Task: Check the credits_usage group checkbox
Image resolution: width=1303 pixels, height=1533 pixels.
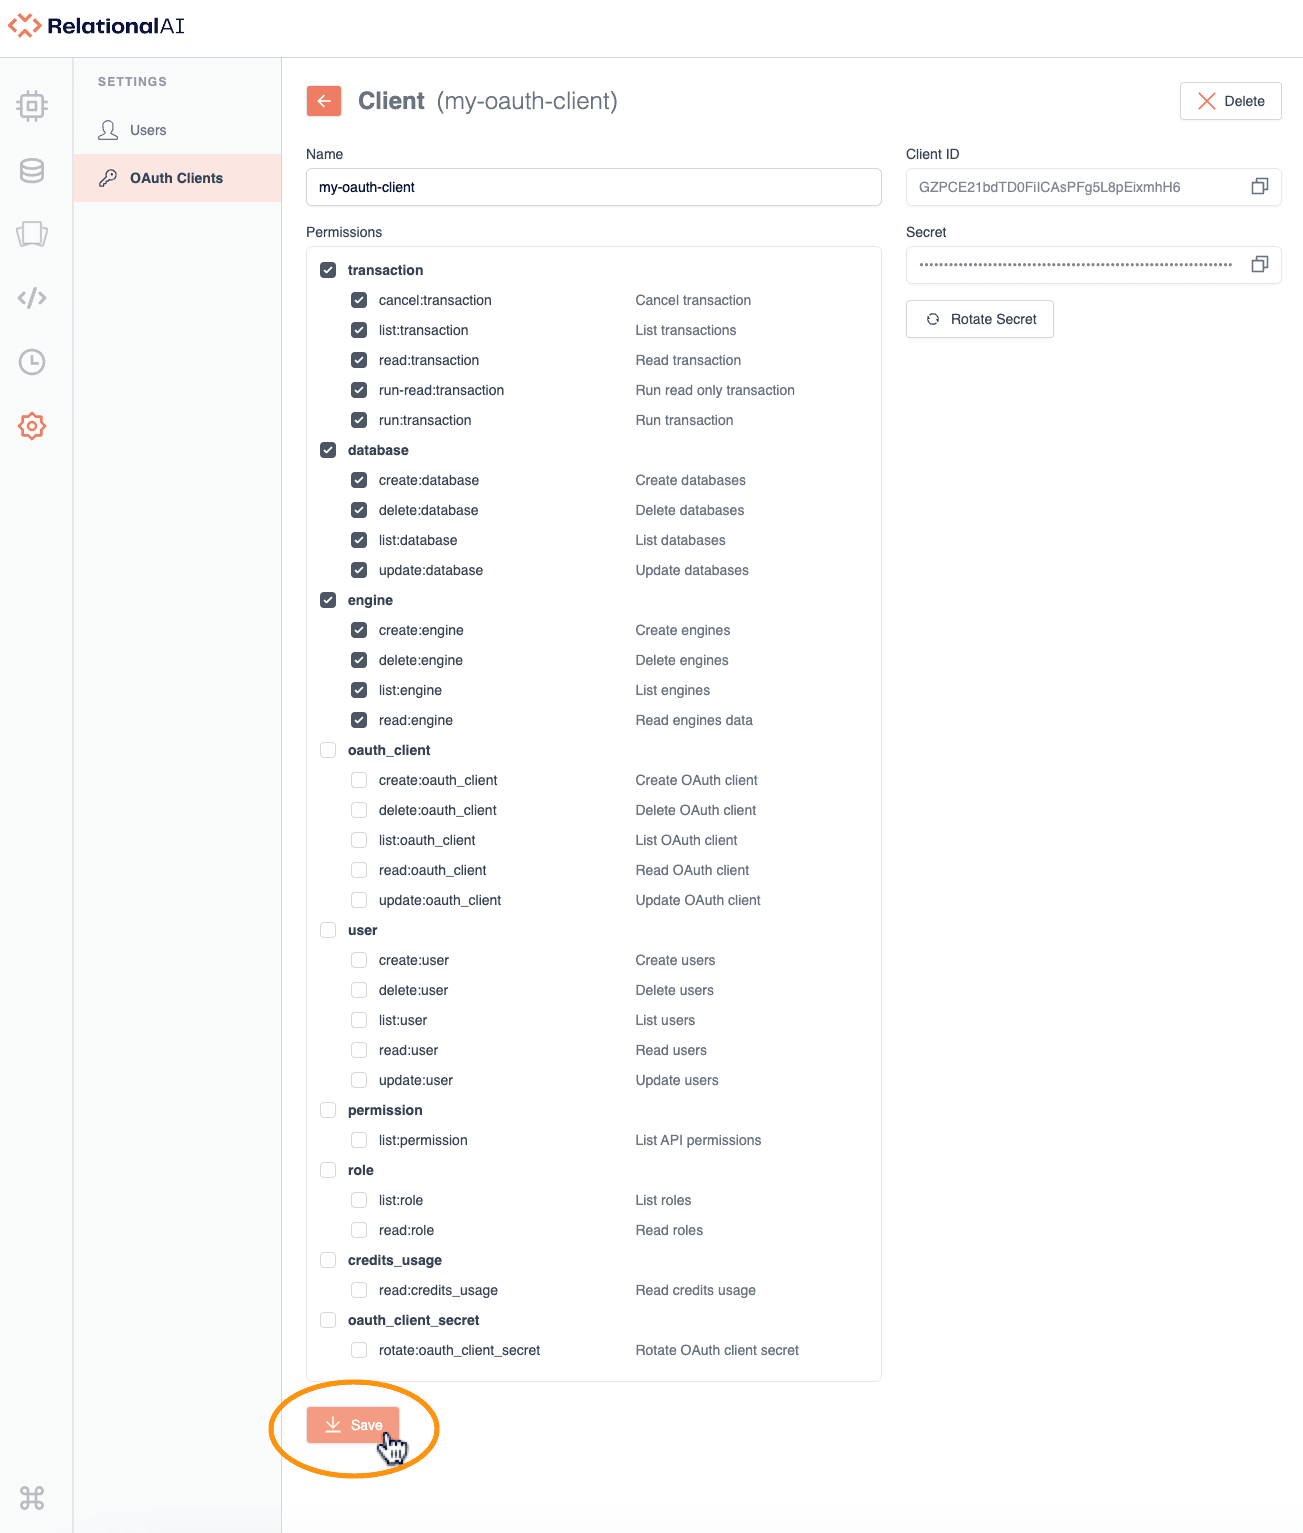Action: point(328,1260)
